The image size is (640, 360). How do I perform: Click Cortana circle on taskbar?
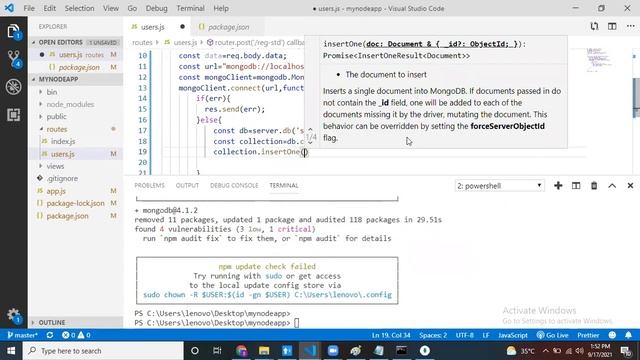pyautogui.click(x=195, y=351)
